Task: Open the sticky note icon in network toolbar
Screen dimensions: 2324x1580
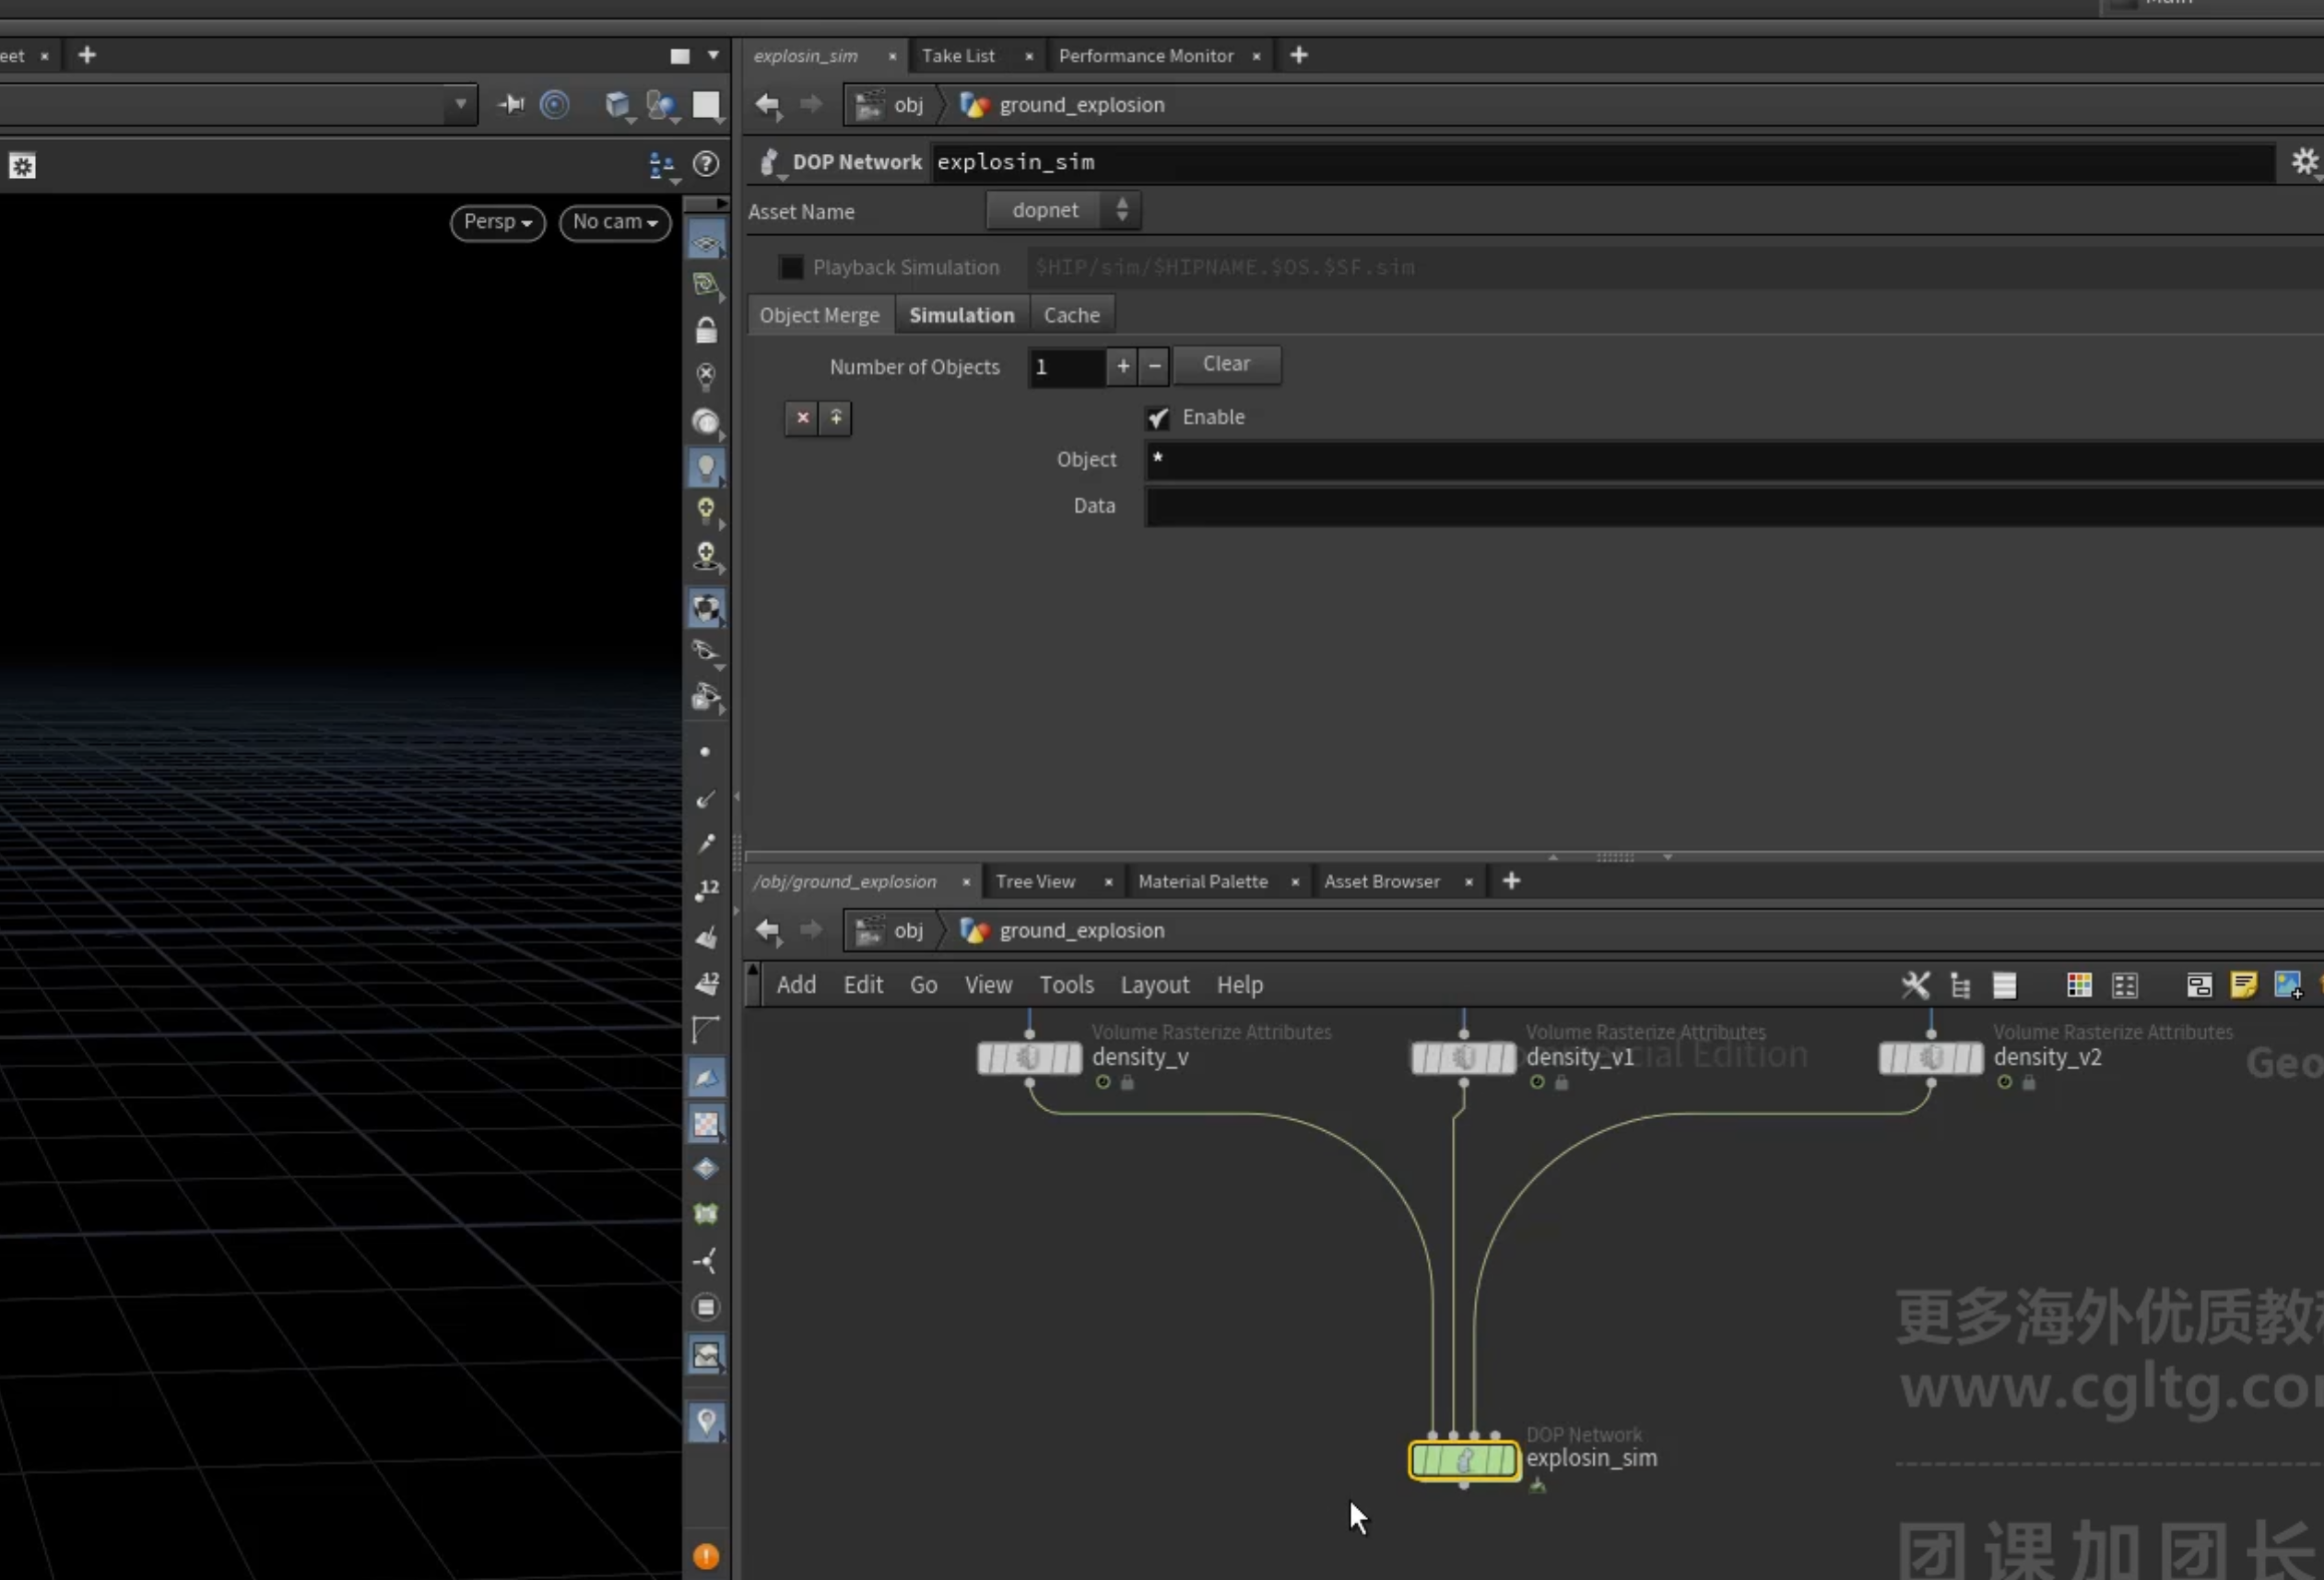Action: [2243, 985]
